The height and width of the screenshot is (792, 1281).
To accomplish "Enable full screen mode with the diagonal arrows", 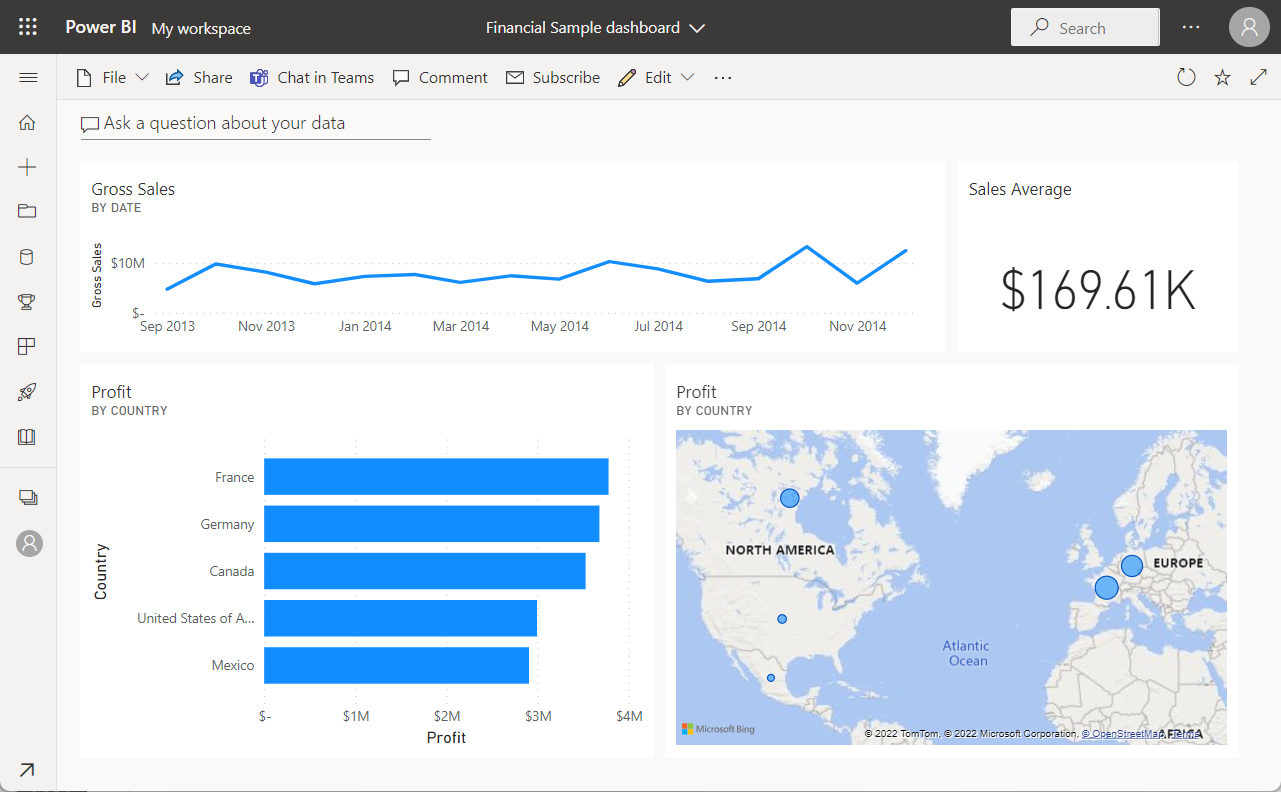I will coord(1258,76).
